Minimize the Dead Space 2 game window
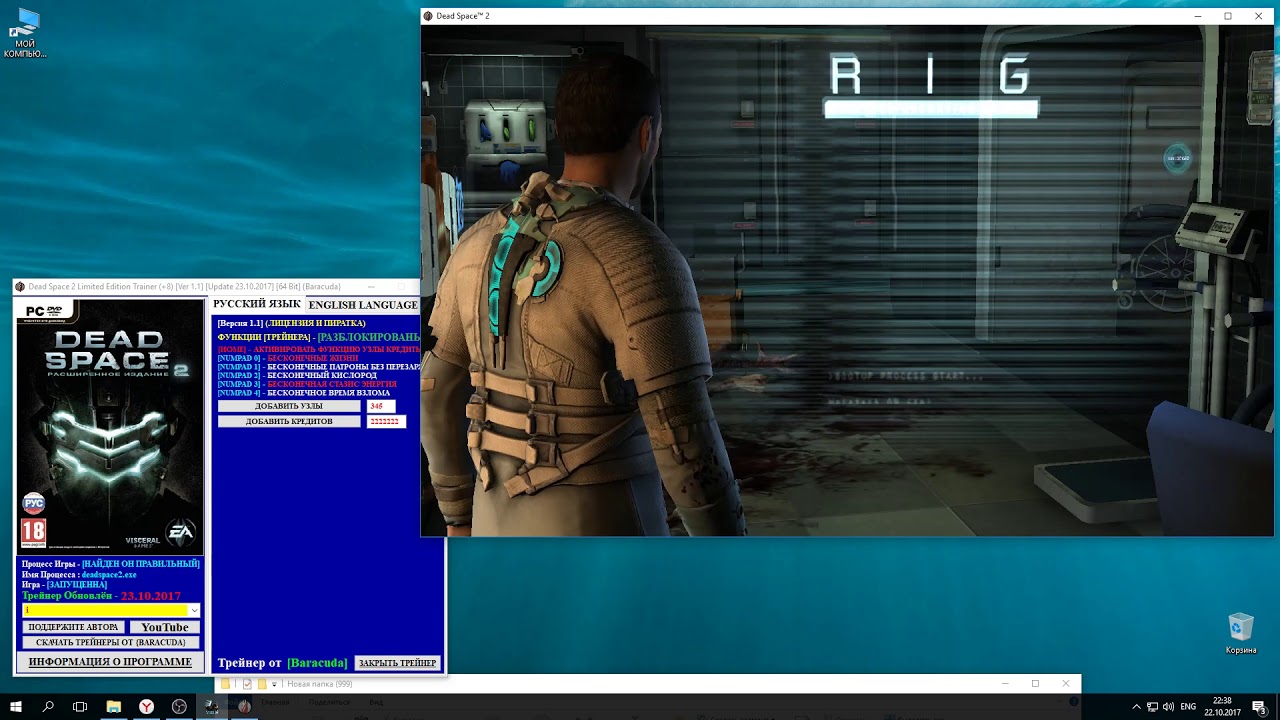The height and width of the screenshot is (720, 1280). coord(1198,16)
